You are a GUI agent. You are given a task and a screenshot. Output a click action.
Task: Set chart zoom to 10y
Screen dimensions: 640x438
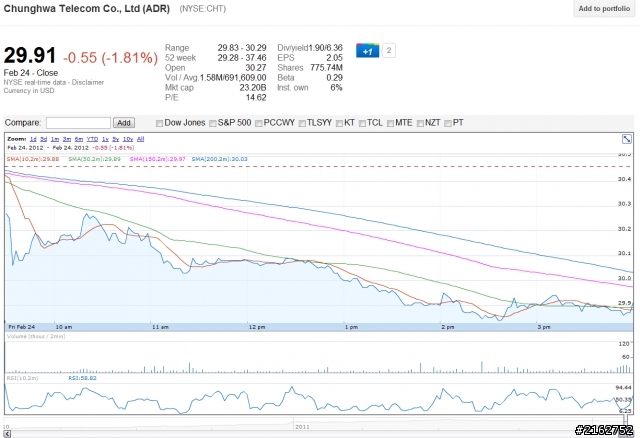(128, 139)
